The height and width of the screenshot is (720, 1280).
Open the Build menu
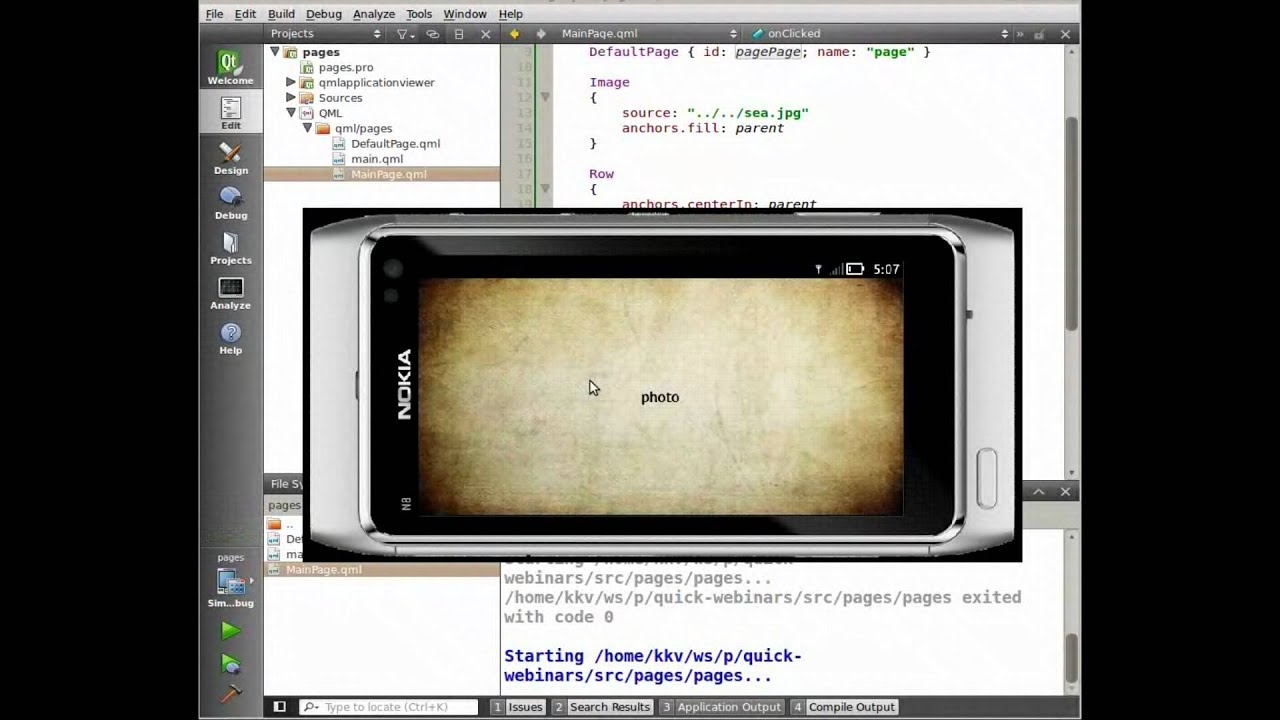pyautogui.click(x=281, y=14)
